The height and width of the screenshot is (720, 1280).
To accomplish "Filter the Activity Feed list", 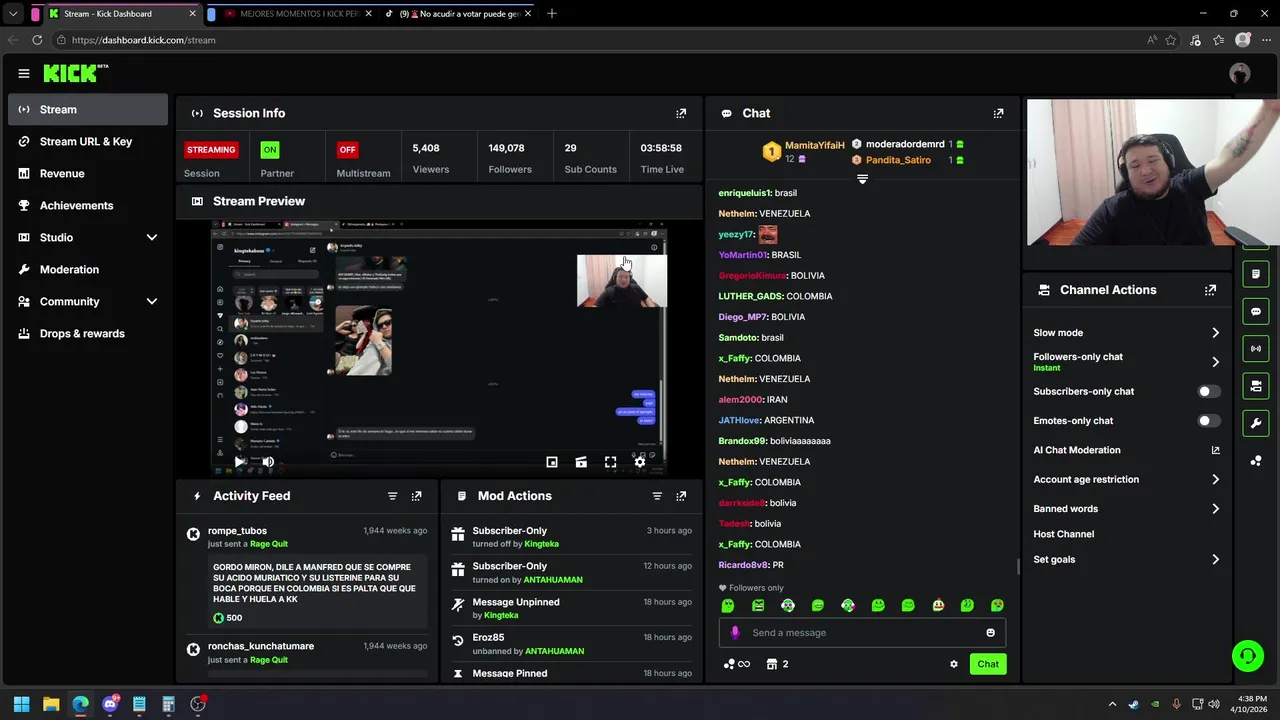I will pyautogui.click(x=392, y=496).
